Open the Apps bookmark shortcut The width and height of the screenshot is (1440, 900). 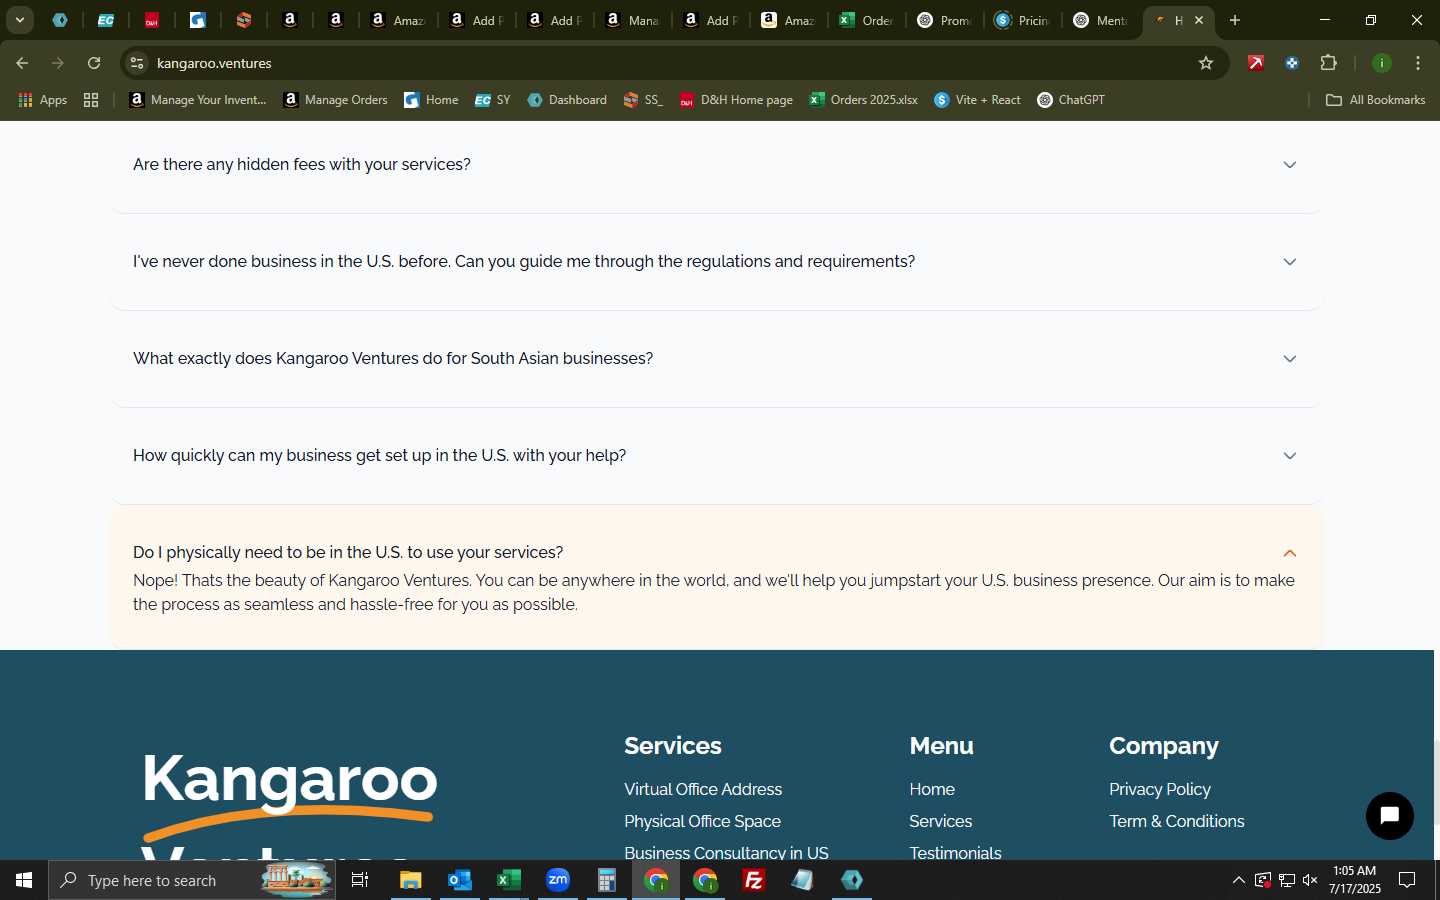pyautogui.click(x=42, y=100)
